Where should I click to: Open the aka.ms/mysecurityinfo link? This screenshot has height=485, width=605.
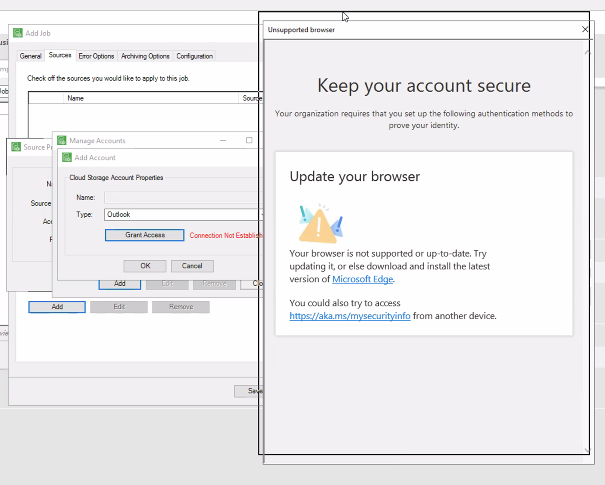point(350,316)
